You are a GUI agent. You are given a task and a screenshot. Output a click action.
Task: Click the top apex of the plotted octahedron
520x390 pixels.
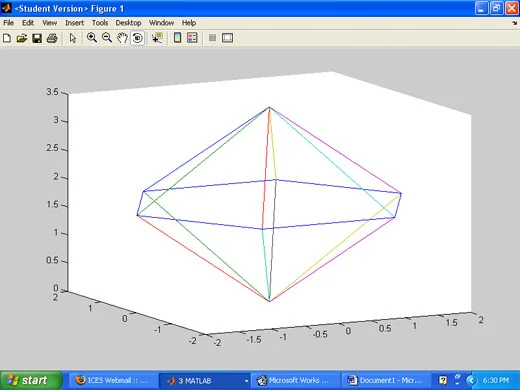[269, 107]
